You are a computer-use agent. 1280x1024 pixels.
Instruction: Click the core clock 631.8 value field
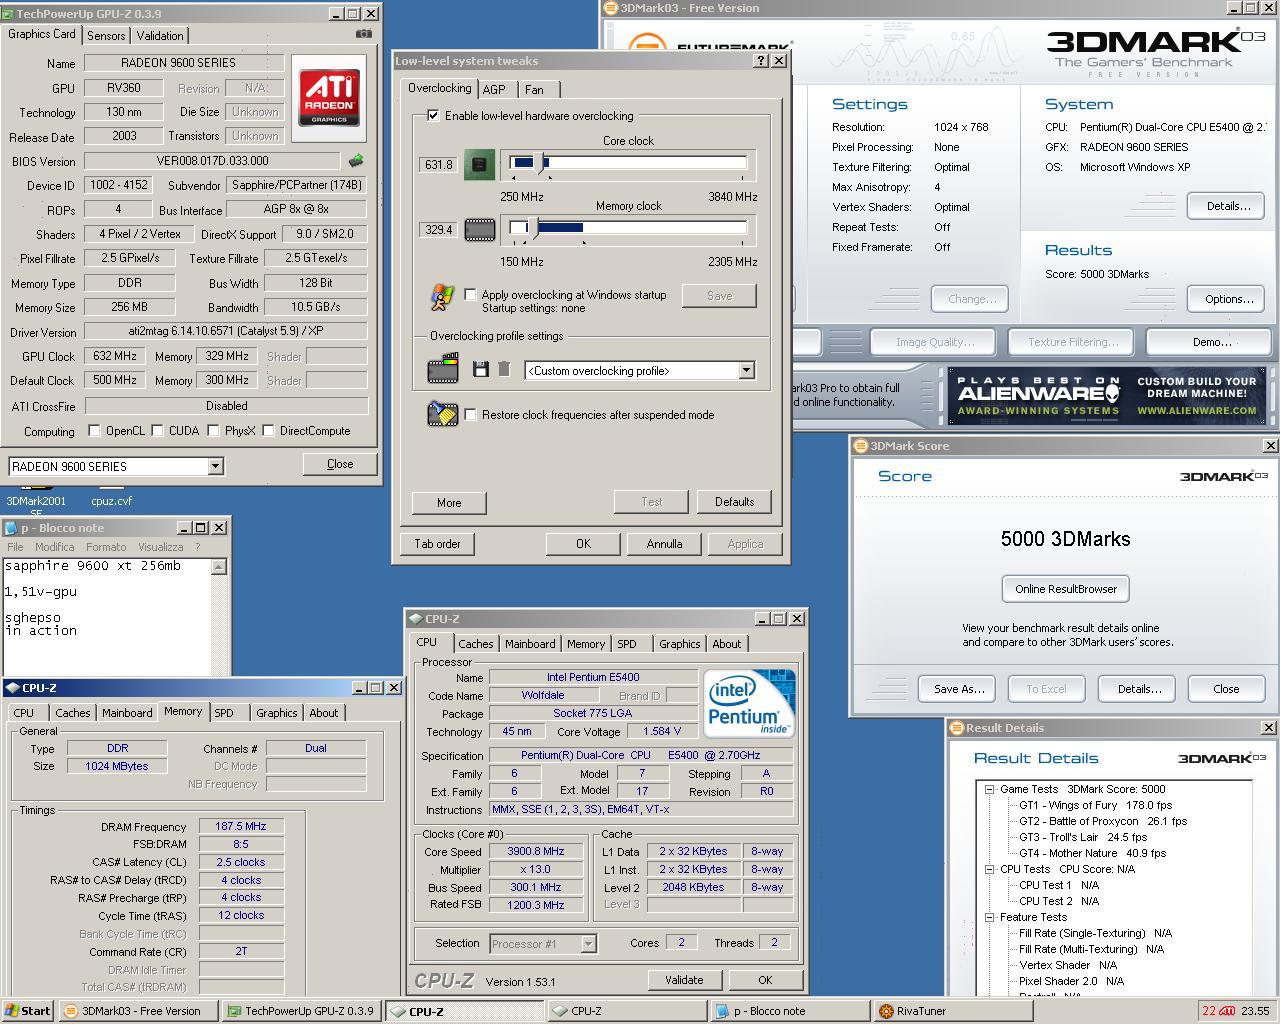pyautogui.click(x=438, y=164)
